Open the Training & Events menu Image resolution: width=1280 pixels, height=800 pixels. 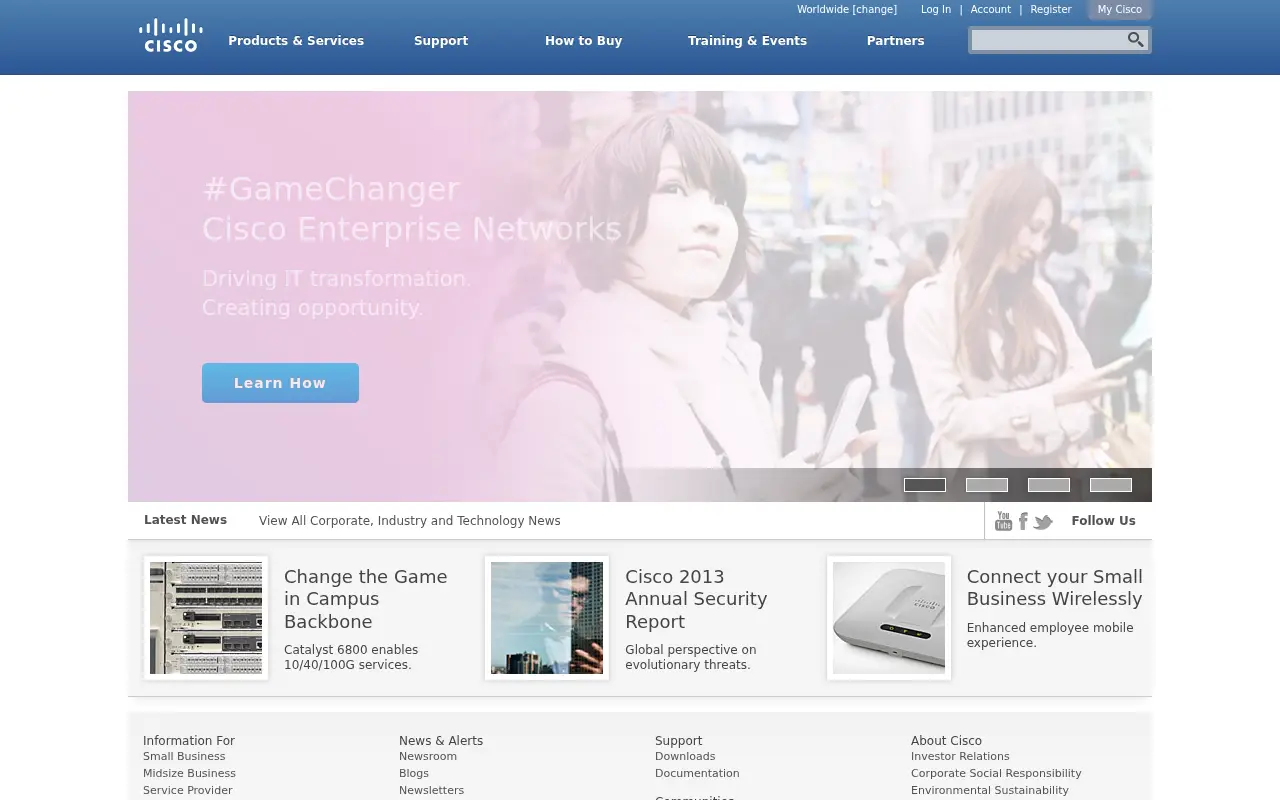(747, 41)
